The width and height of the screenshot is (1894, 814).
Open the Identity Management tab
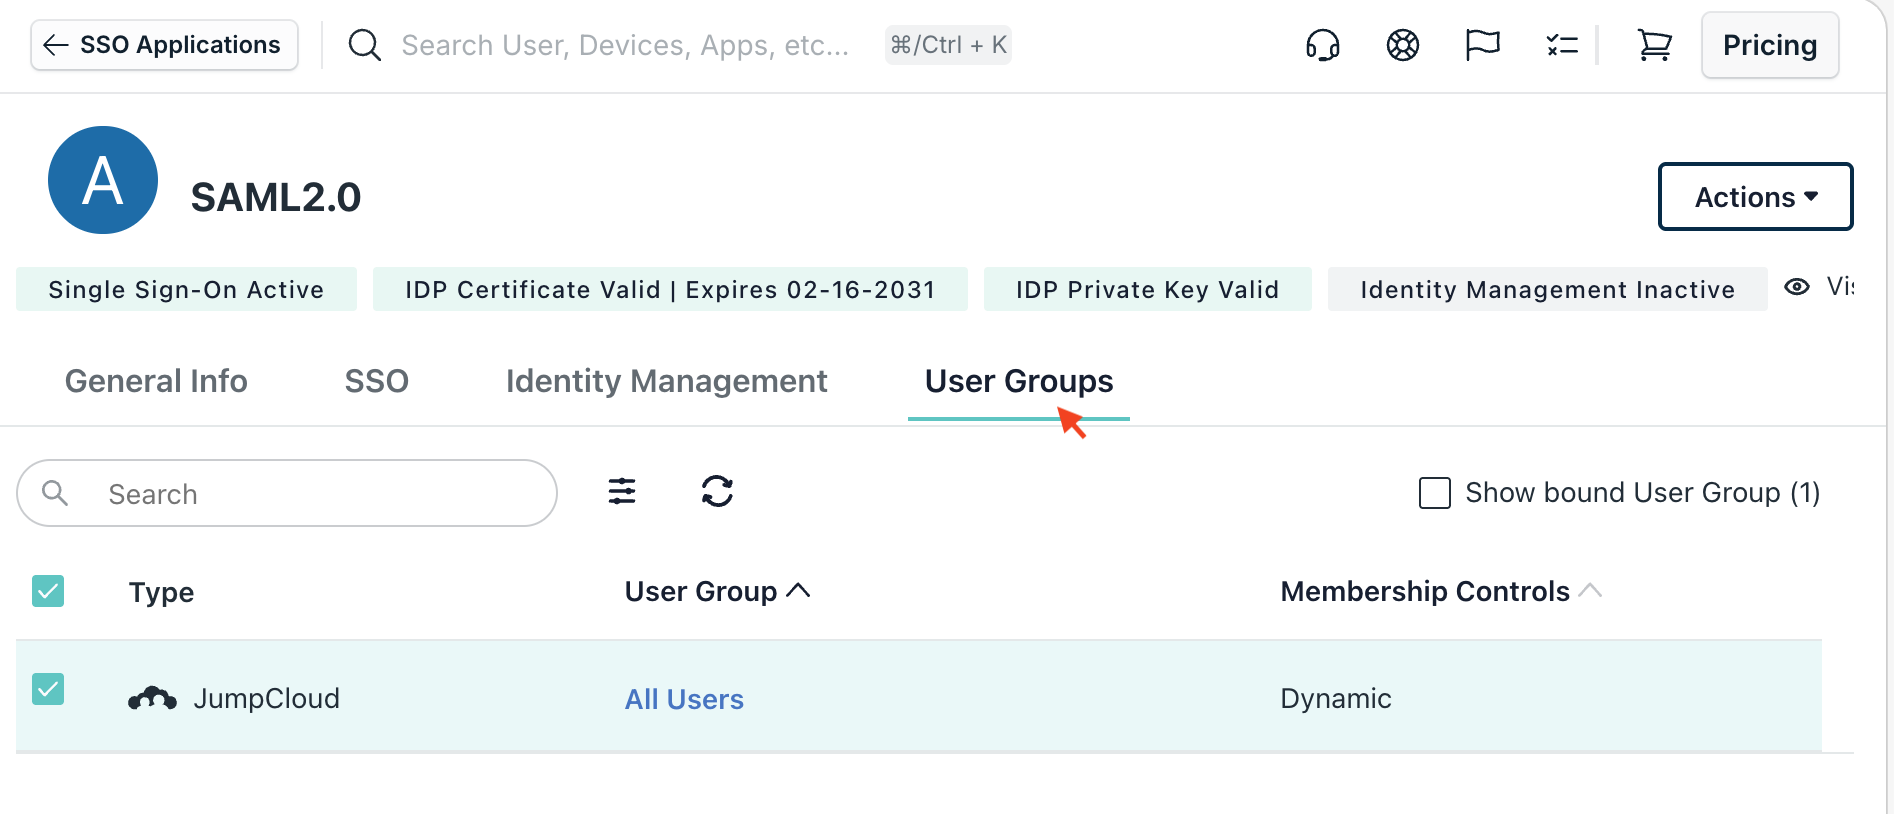point(666,381)
